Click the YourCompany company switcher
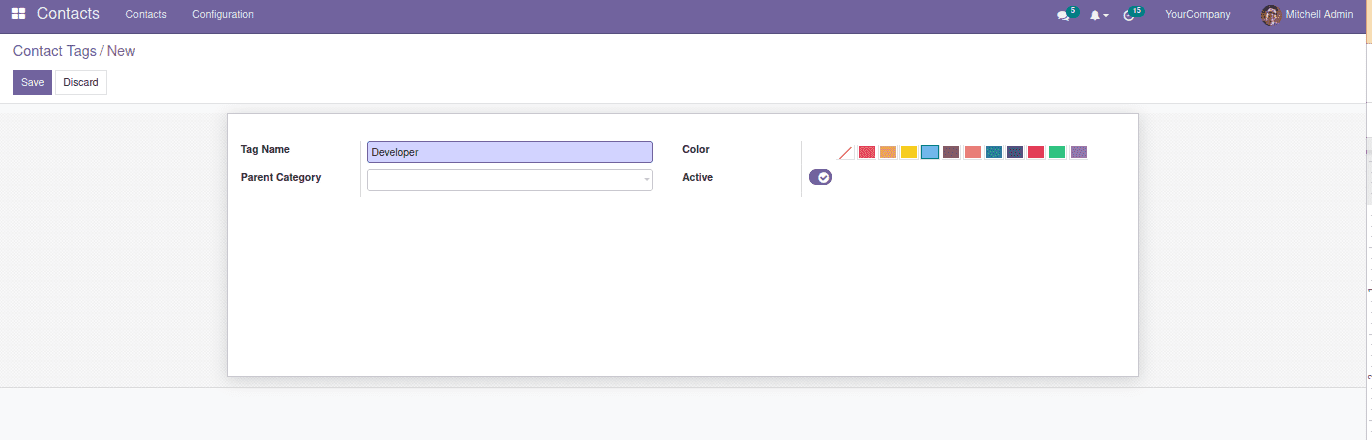 point(1197,15)
